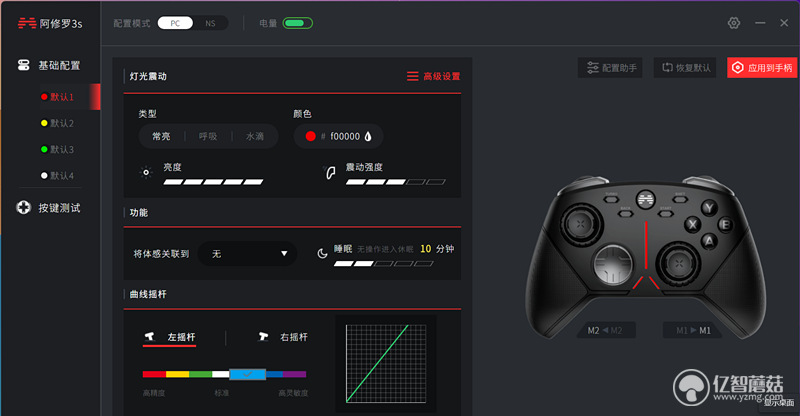Select 呼吸 light type
800x416 pixels.
(x=208, y=136)
